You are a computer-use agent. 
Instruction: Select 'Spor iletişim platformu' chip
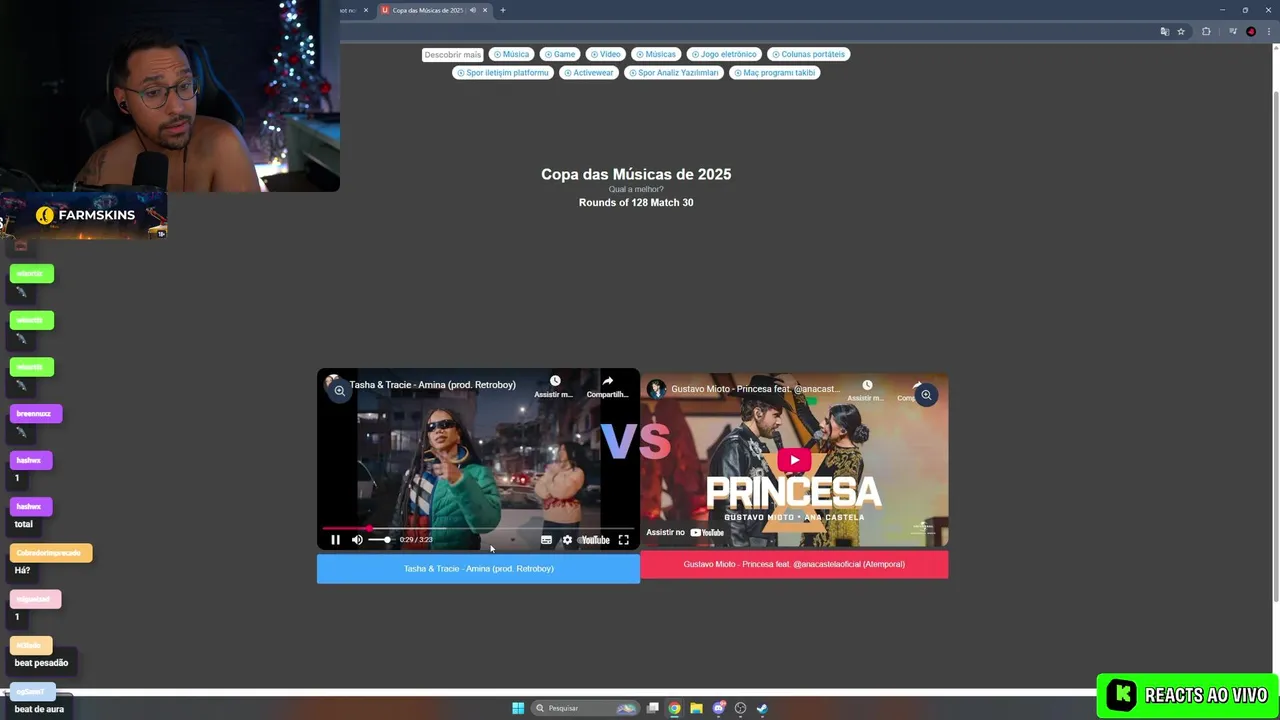click(502, 73)
